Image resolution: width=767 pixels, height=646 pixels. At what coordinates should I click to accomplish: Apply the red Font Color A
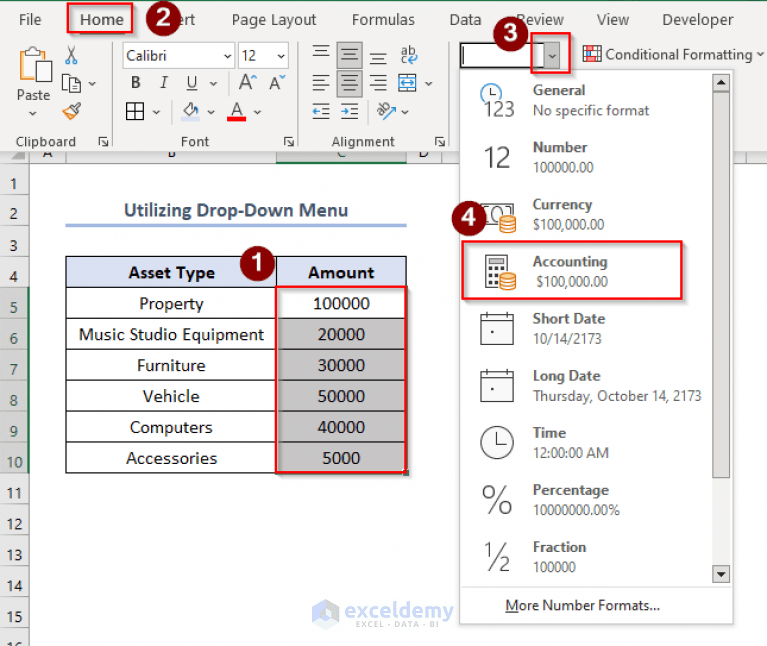point(237,111)
